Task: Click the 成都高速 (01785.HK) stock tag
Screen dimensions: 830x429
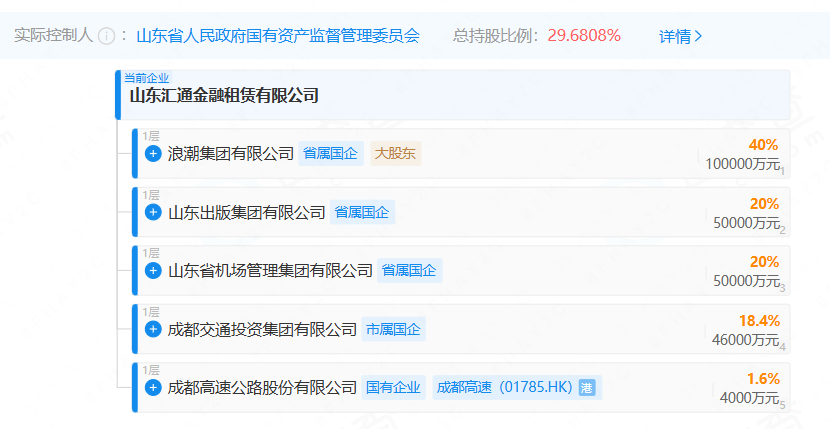Action: (505, 387)
